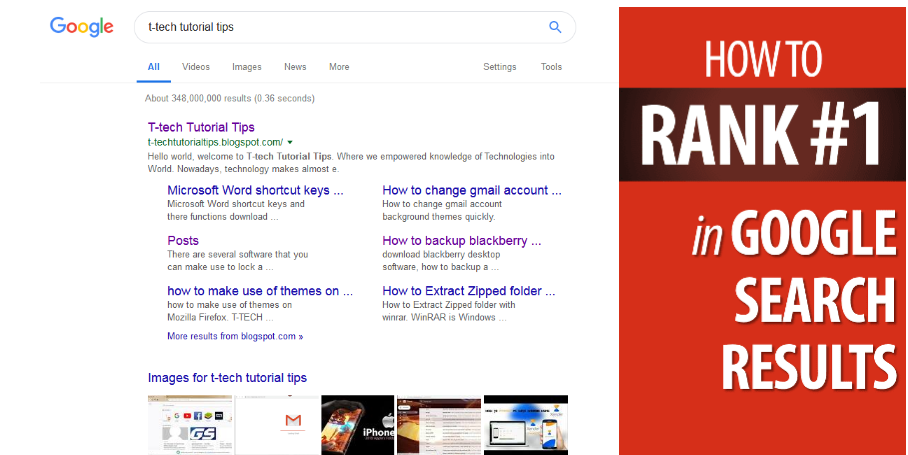
Task: Open How to Extract Zipped folder link
Action: pos(468,291)
